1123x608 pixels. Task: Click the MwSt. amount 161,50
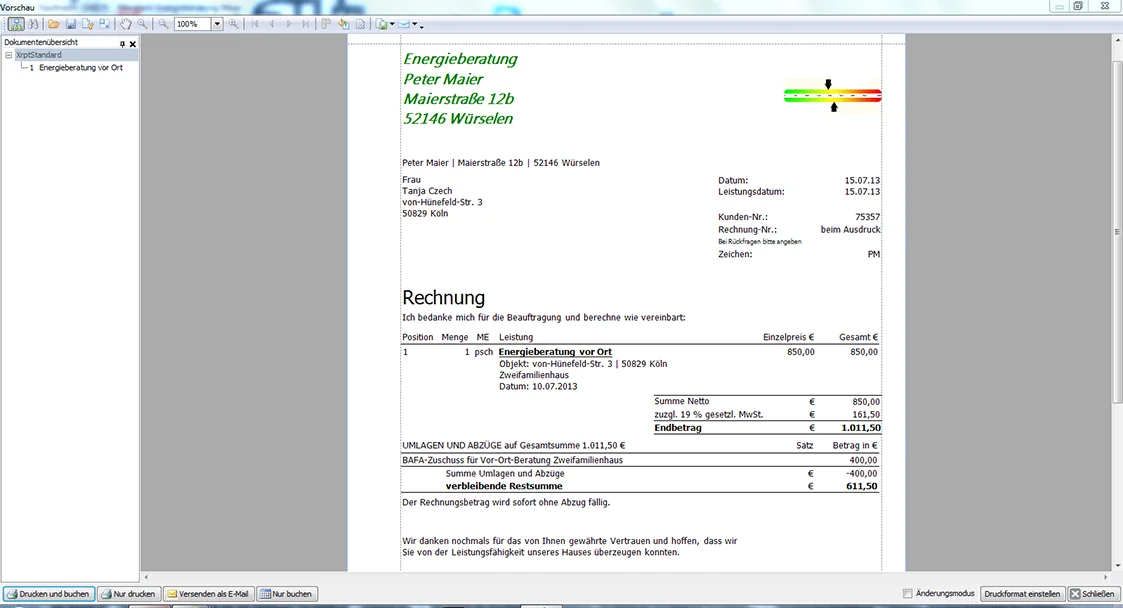[x=866, y=415]
